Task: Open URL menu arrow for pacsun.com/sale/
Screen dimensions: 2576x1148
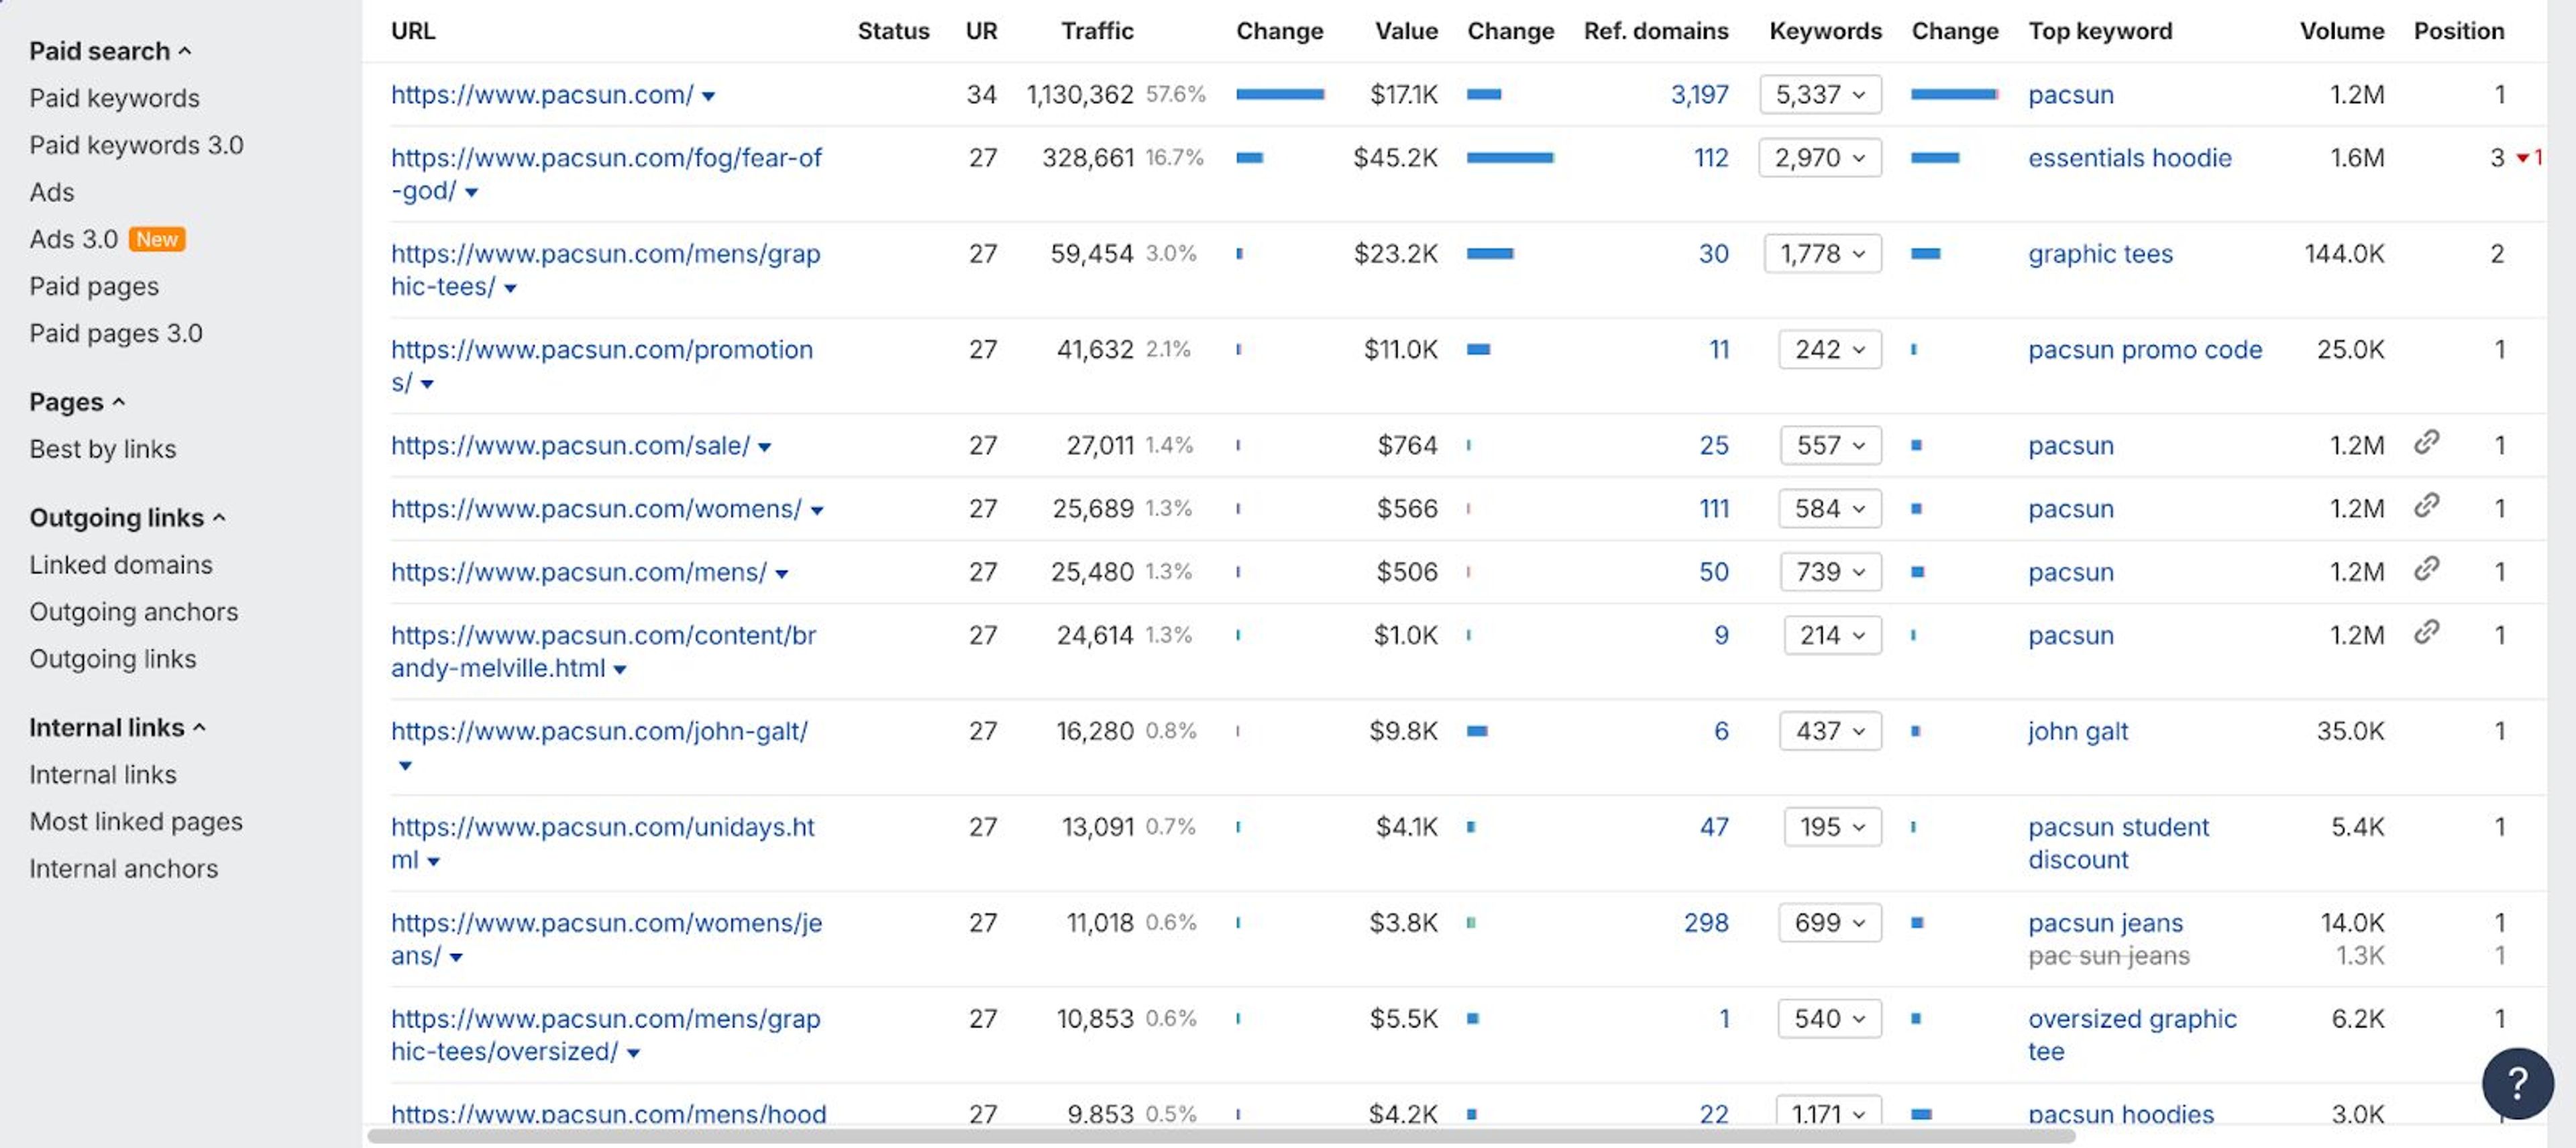Action: (x=764, y=447)
